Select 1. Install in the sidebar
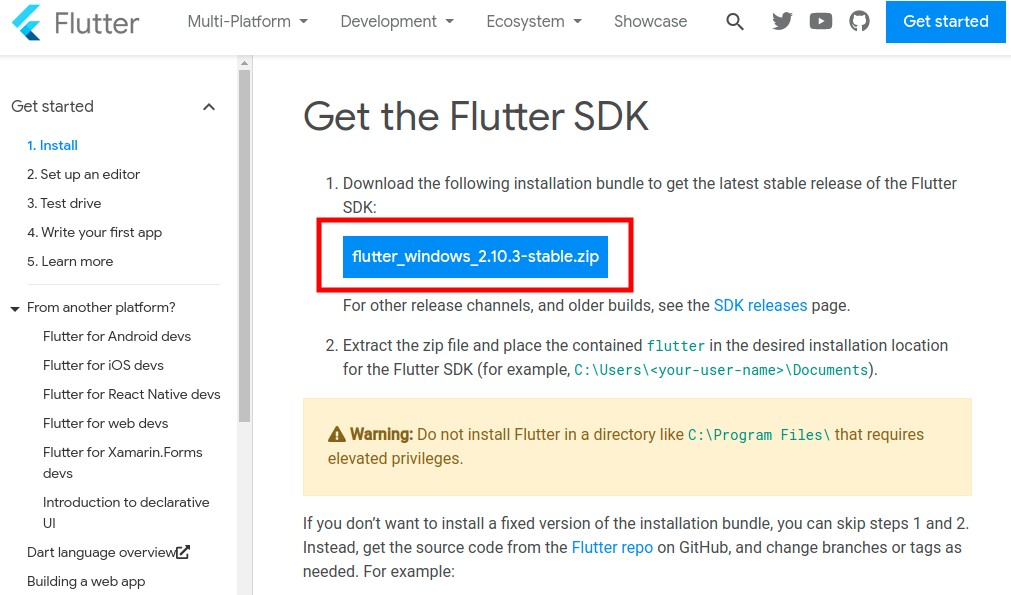The image size is (1011, 595). (x=52, y=145)
